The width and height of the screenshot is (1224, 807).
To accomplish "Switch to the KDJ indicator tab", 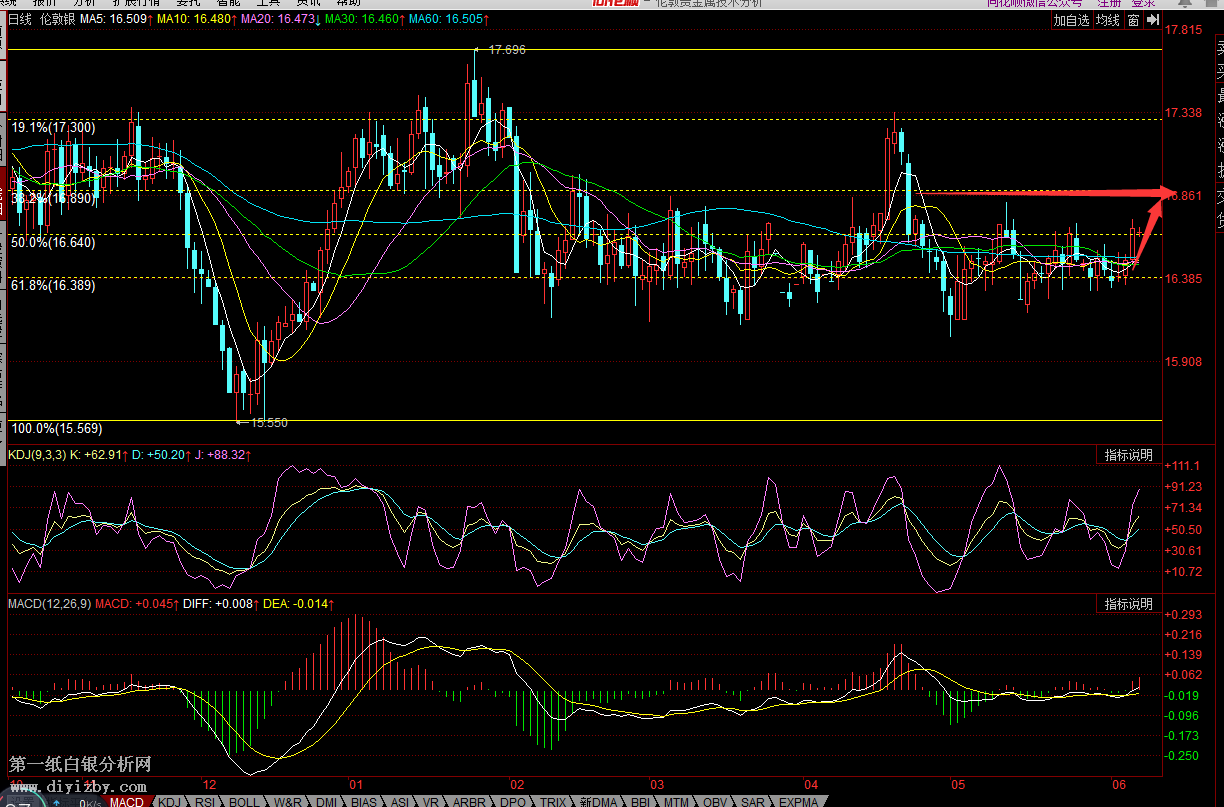I will click(x=171, y=801).
